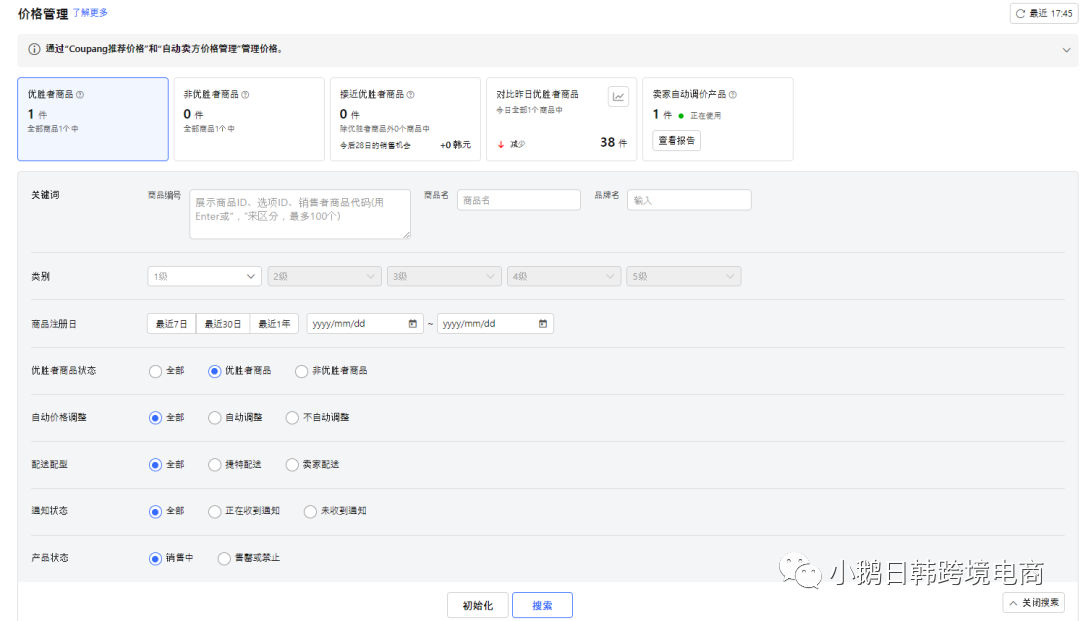Click inside the 商品名 input field
Image resolution: width=1080 pixels, height=621 pixels.
pos(519,199)
